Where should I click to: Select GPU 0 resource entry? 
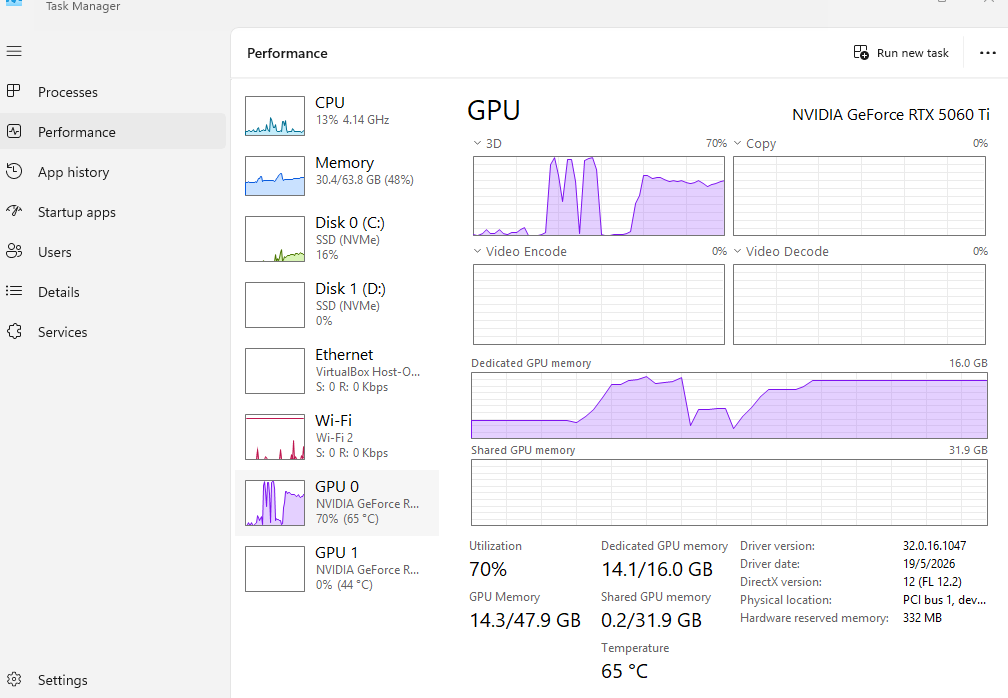pos(337,503)
